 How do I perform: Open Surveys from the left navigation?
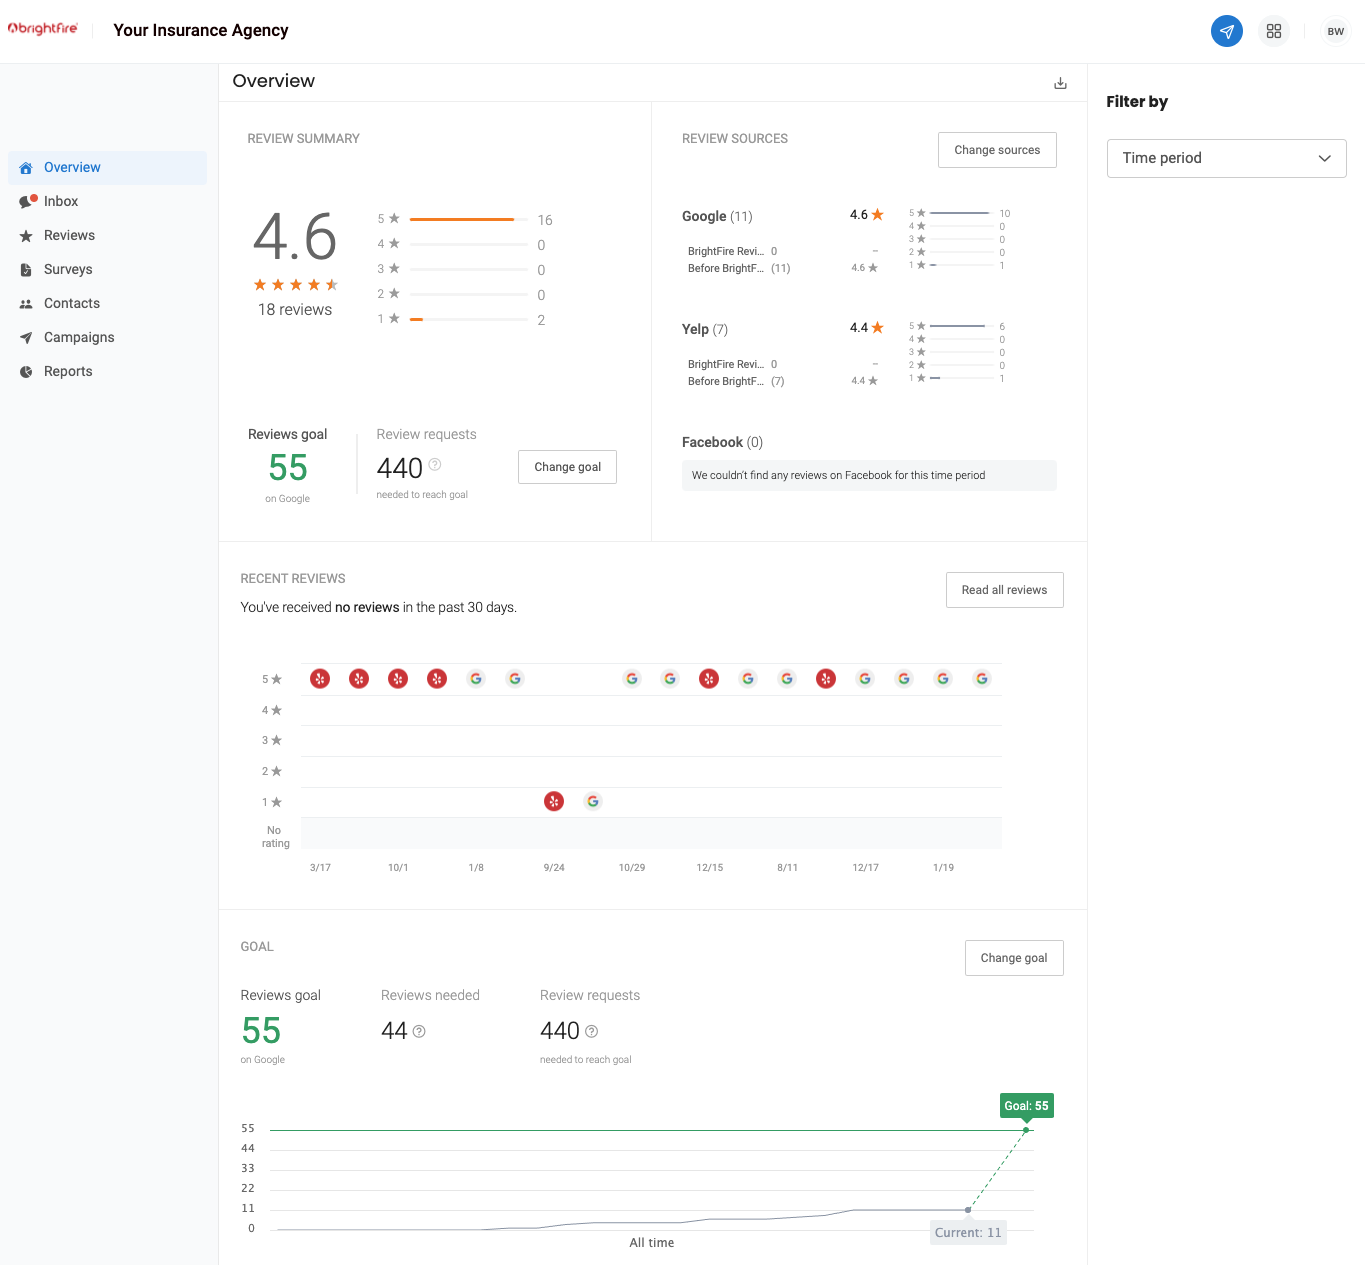pyautogui.click(x=68, y=269)
